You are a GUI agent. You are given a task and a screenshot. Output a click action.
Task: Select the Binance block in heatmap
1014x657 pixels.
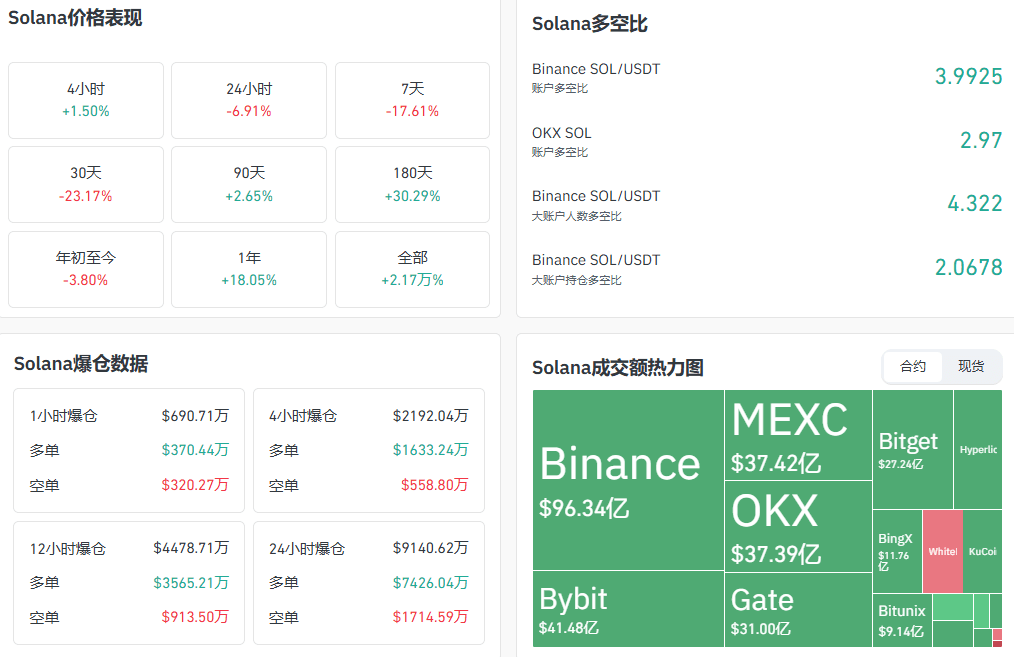pyautogui.click(x=628, y=480)
